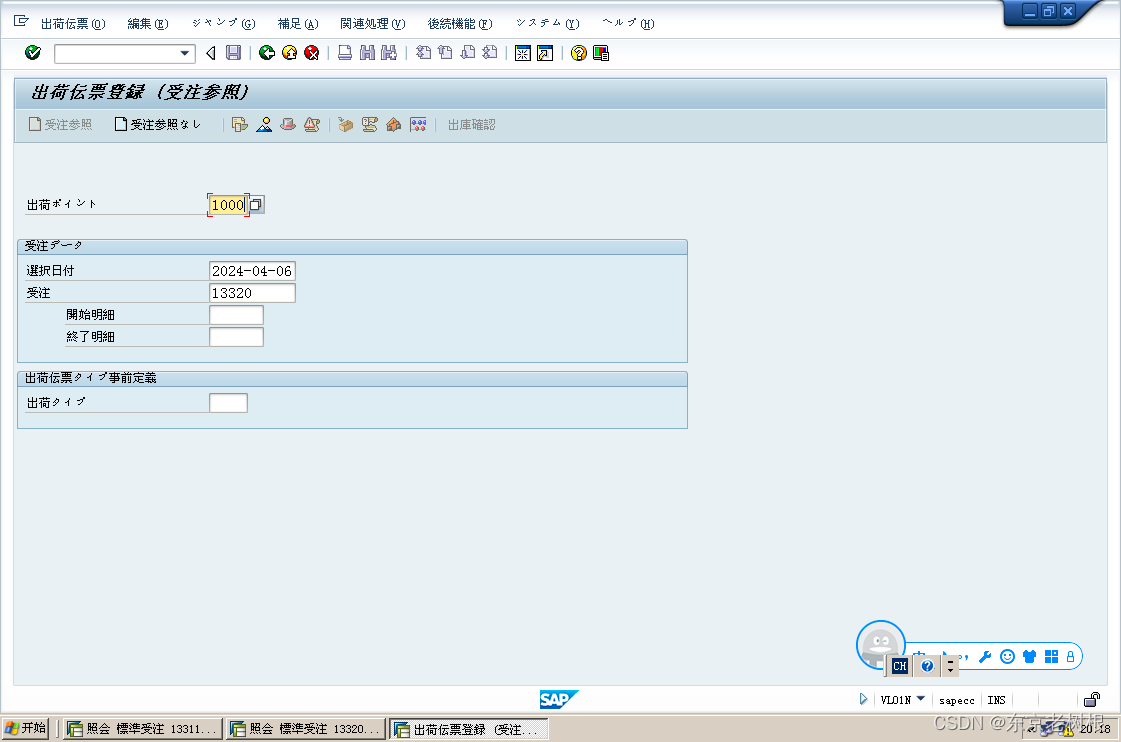This screenshot has height=742, width=1121.
Task: Click the document copy icon in application toolbar
Action: (x=240, y=124)
